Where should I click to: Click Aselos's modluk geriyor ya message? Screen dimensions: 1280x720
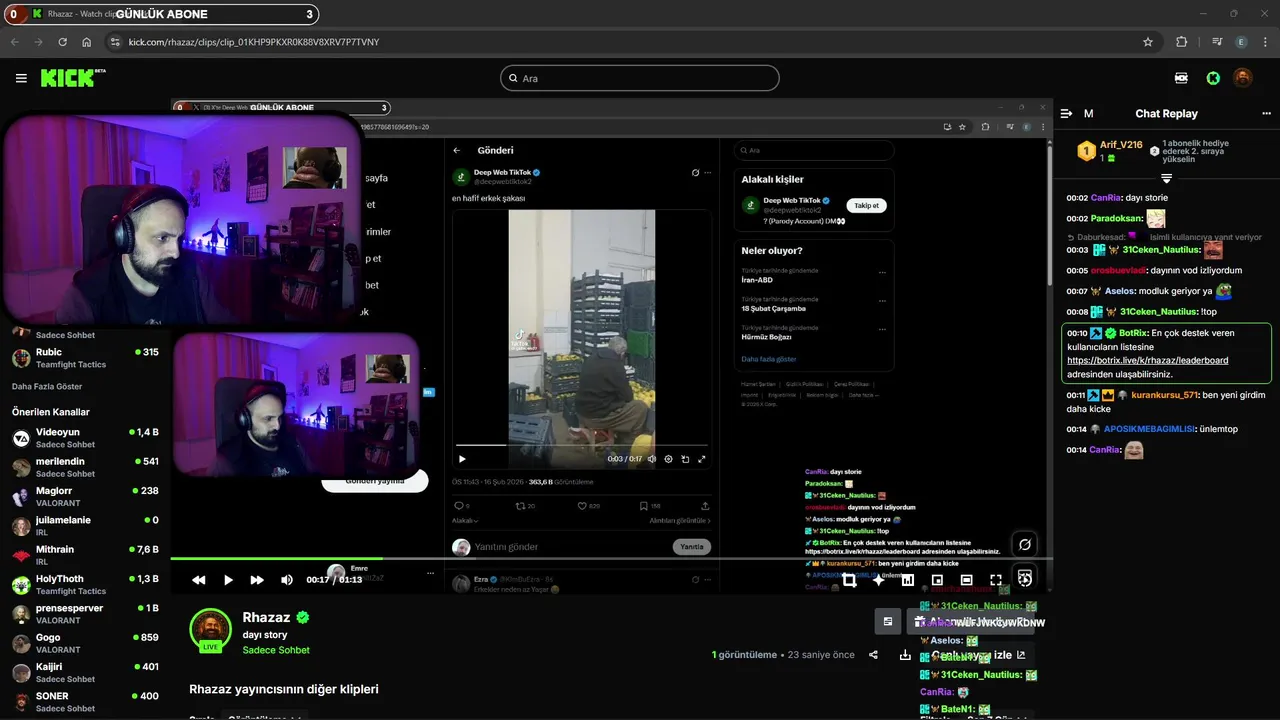coord(1148,291)
